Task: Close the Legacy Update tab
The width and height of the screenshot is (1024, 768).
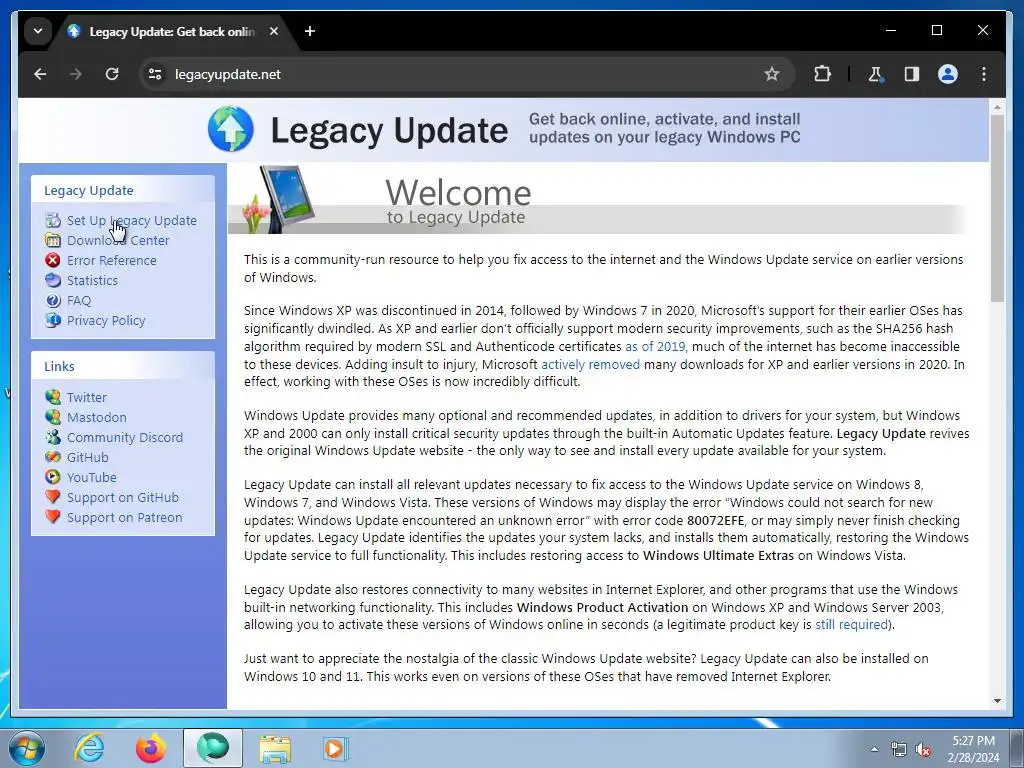Action: coord(274,31)
